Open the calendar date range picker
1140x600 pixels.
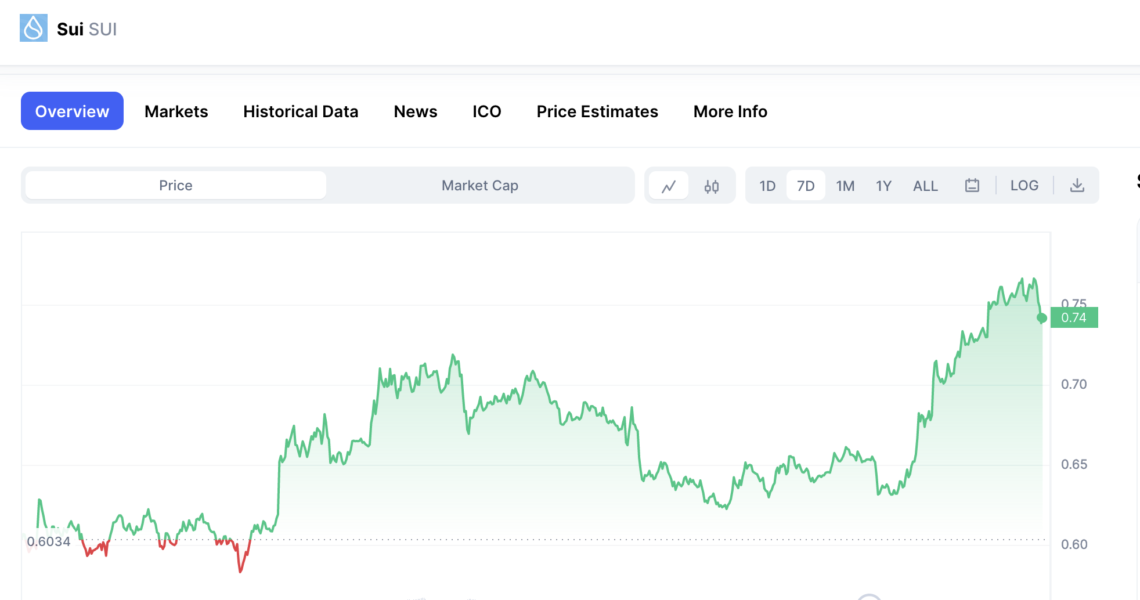[972, 185]
